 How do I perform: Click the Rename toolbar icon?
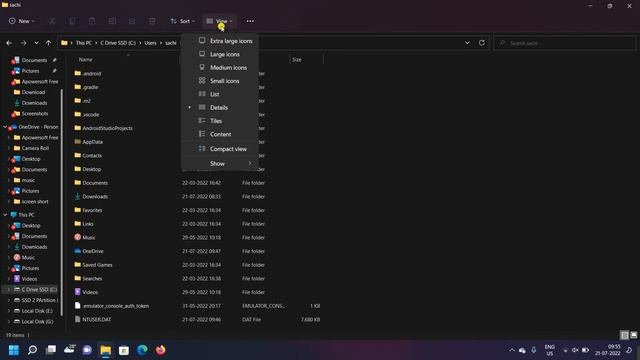[112, 21]
